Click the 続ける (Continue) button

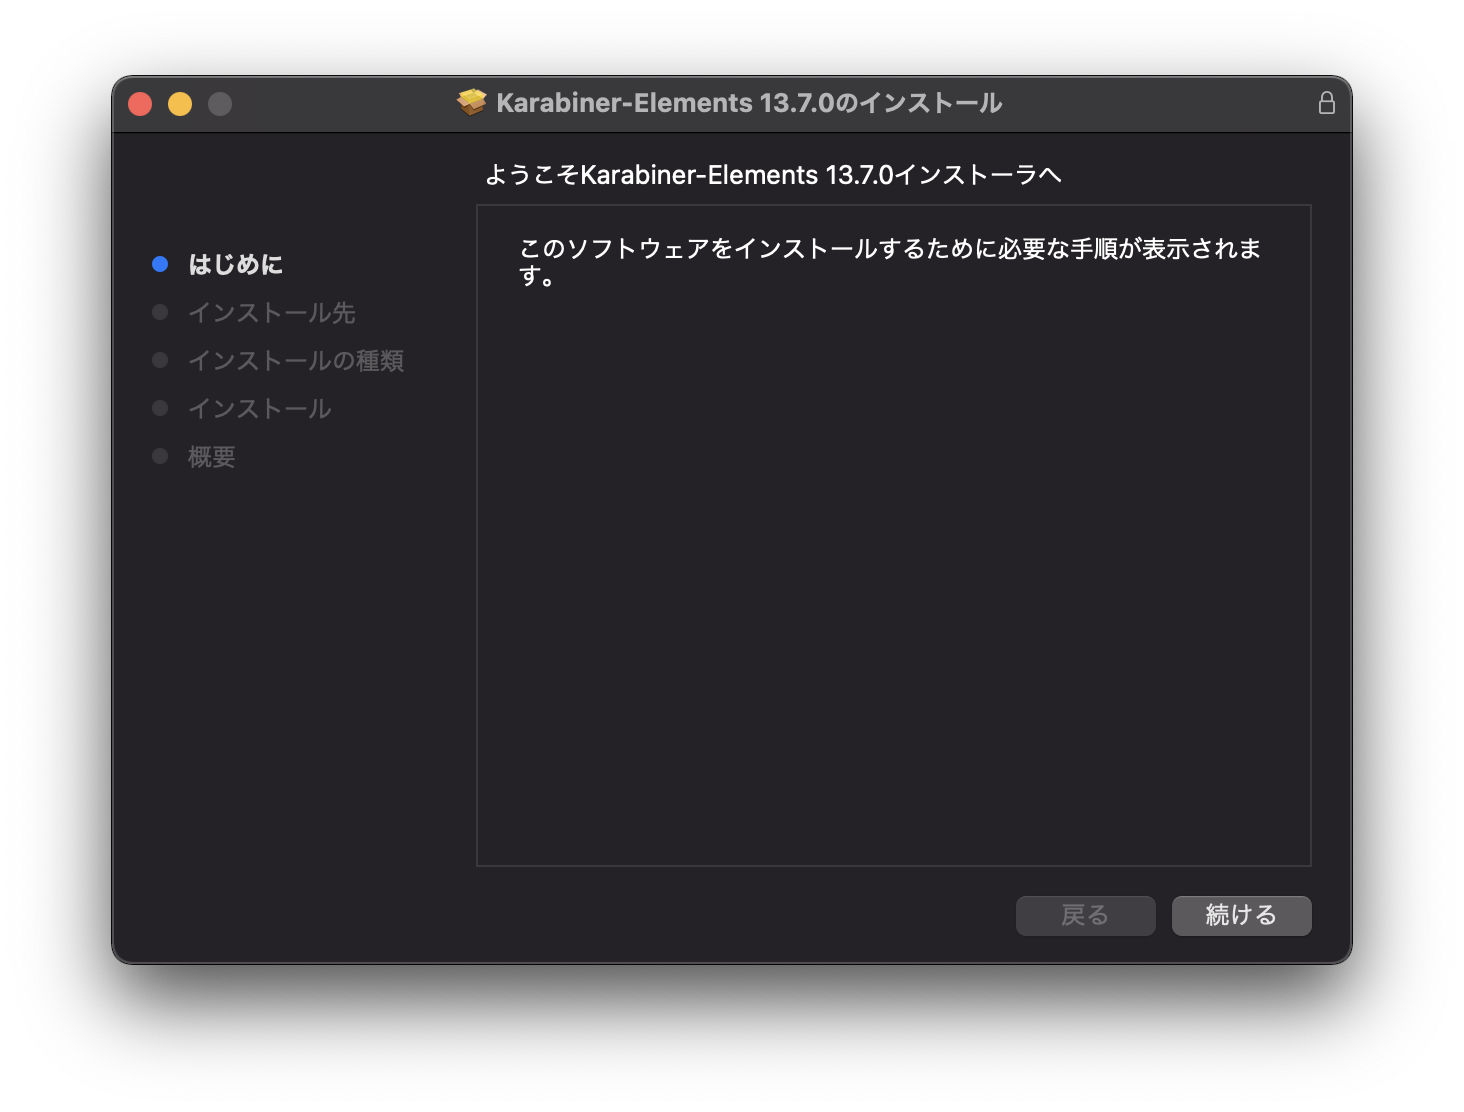pyautogui.click(x=1241, y=915)
